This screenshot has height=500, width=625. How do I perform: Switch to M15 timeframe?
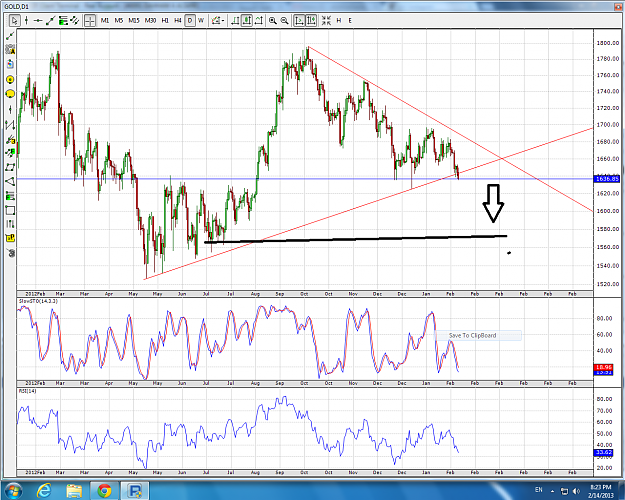click(x=134, y=20)
